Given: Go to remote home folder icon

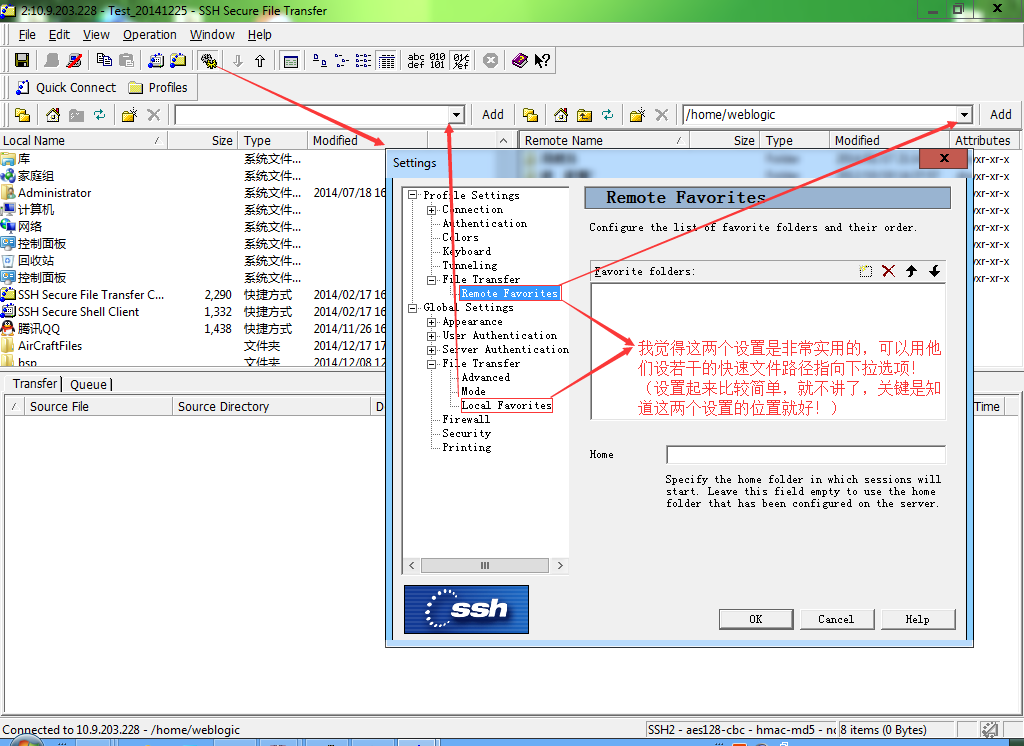Looking at the screenshot, I should coord(561,115).
